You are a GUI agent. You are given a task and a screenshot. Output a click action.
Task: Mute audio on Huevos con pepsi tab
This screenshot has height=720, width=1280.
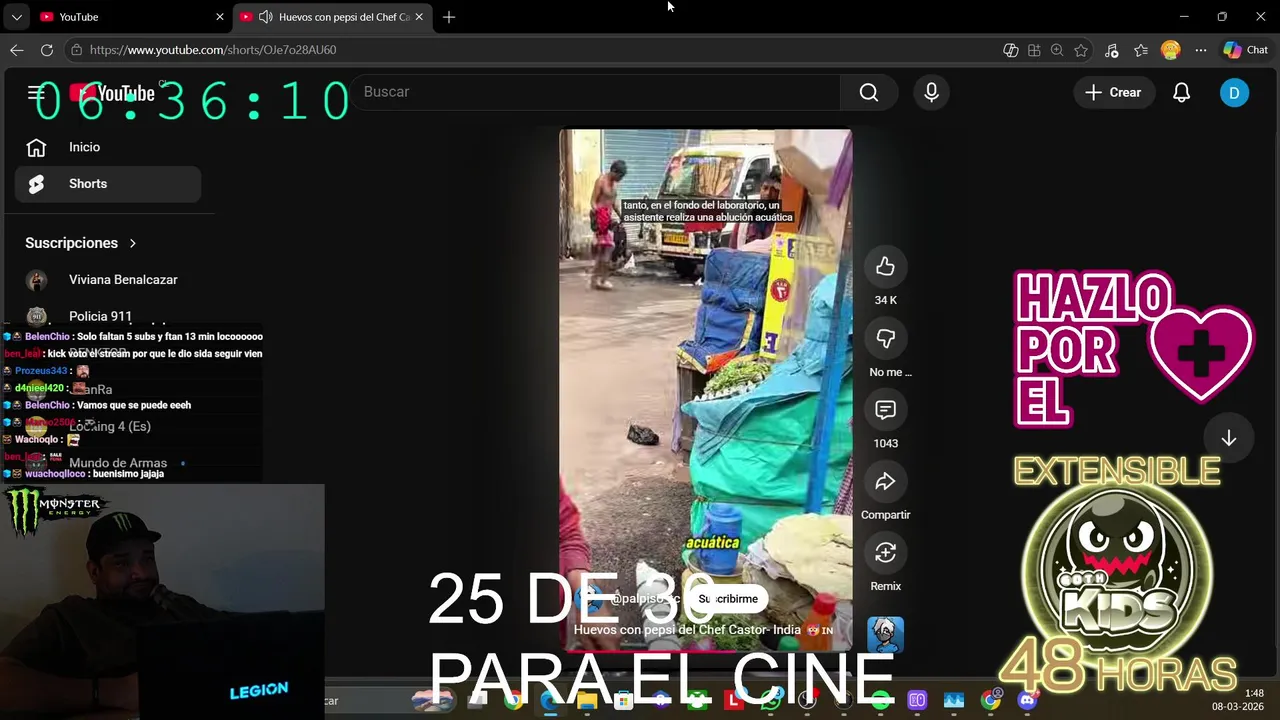(265, 17)
